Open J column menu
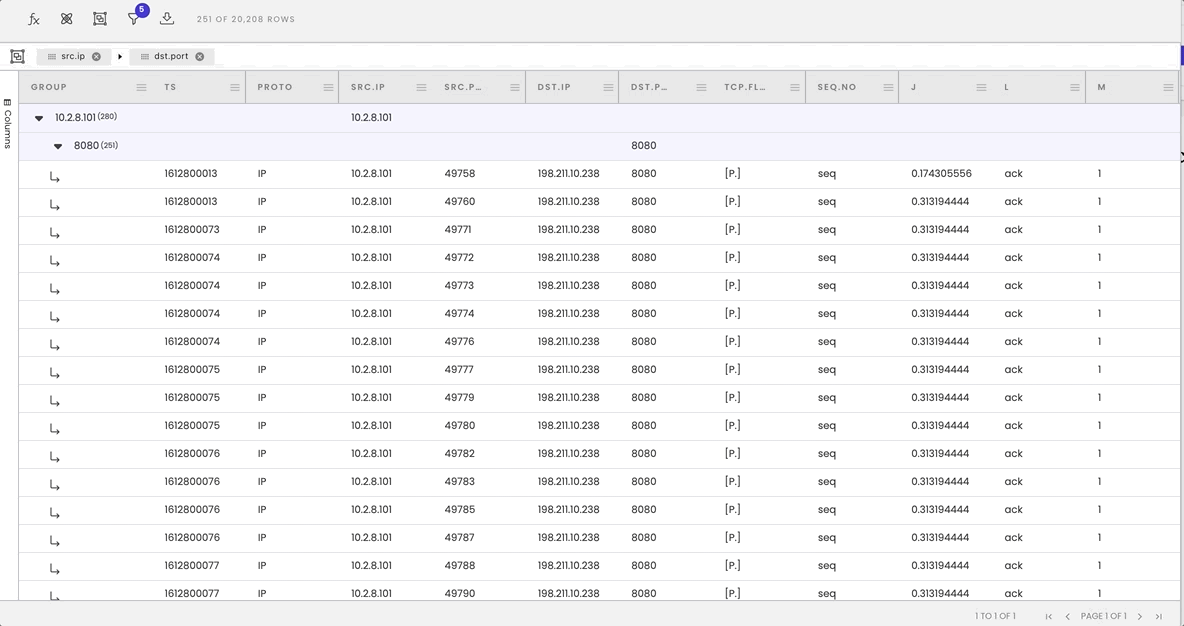 [x=982, y=88]
